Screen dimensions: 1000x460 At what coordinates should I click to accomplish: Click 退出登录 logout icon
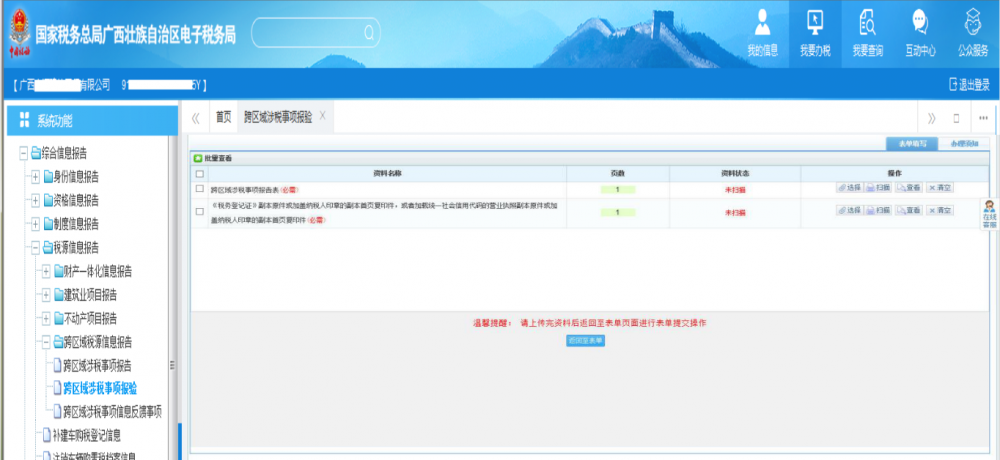(953, 85)
